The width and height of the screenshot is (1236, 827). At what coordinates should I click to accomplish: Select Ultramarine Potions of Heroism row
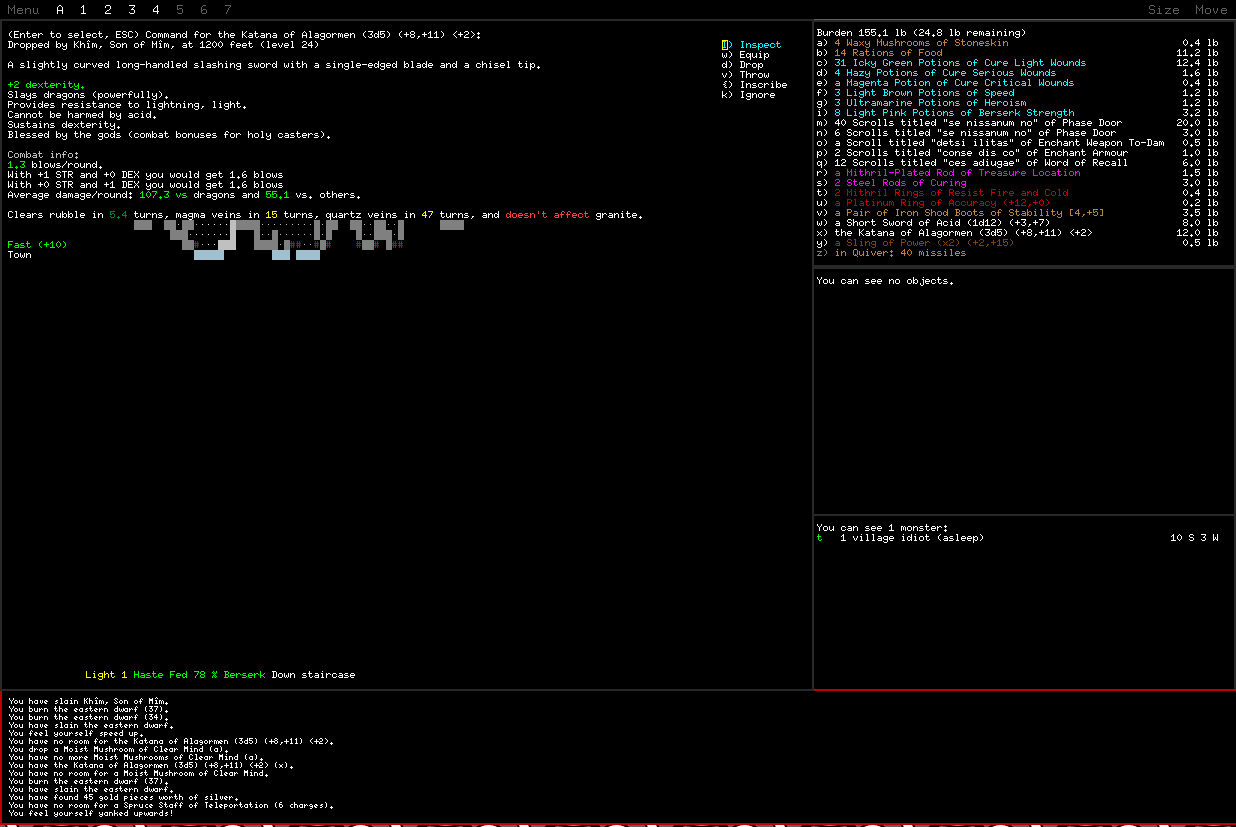tap(1017, 103)
